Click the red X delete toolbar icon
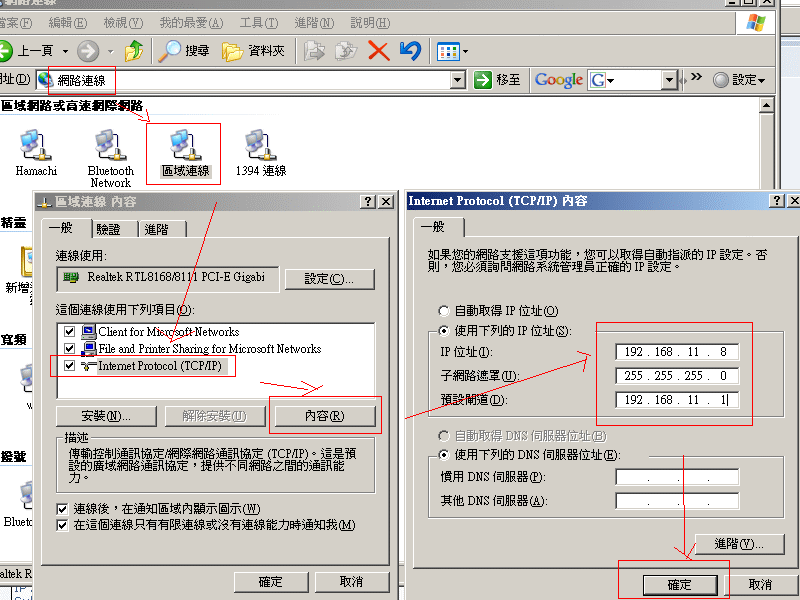This screenshot has width=800, height=600. 378,50
